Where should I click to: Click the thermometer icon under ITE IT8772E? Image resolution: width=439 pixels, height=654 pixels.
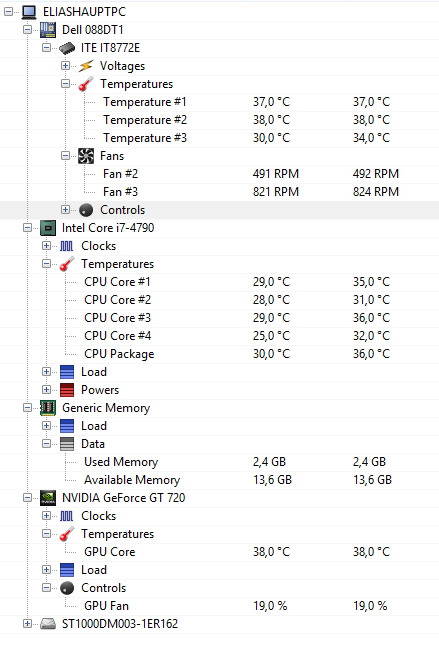click(86, 84)
